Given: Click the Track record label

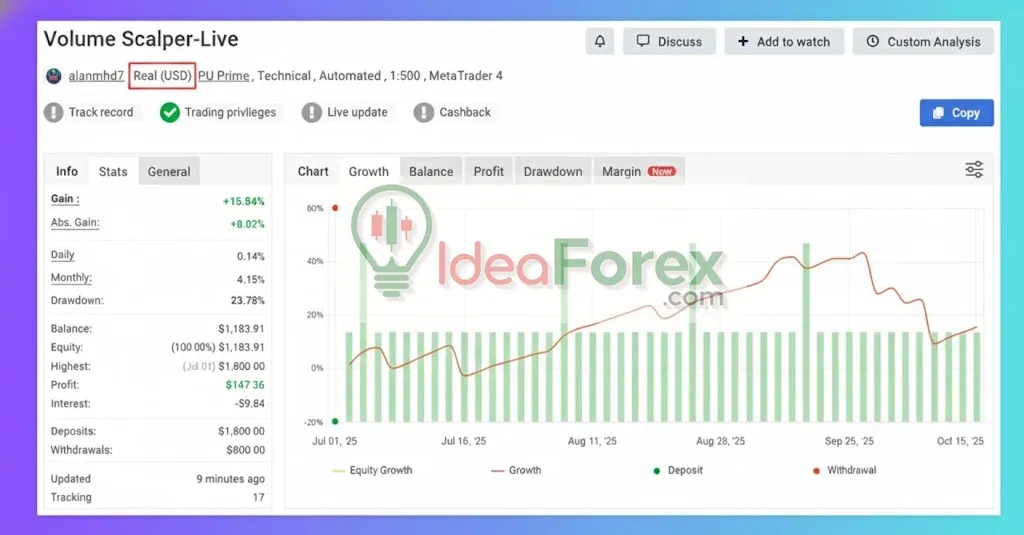Looking at the screenshot, I should (x=101, y=112).
